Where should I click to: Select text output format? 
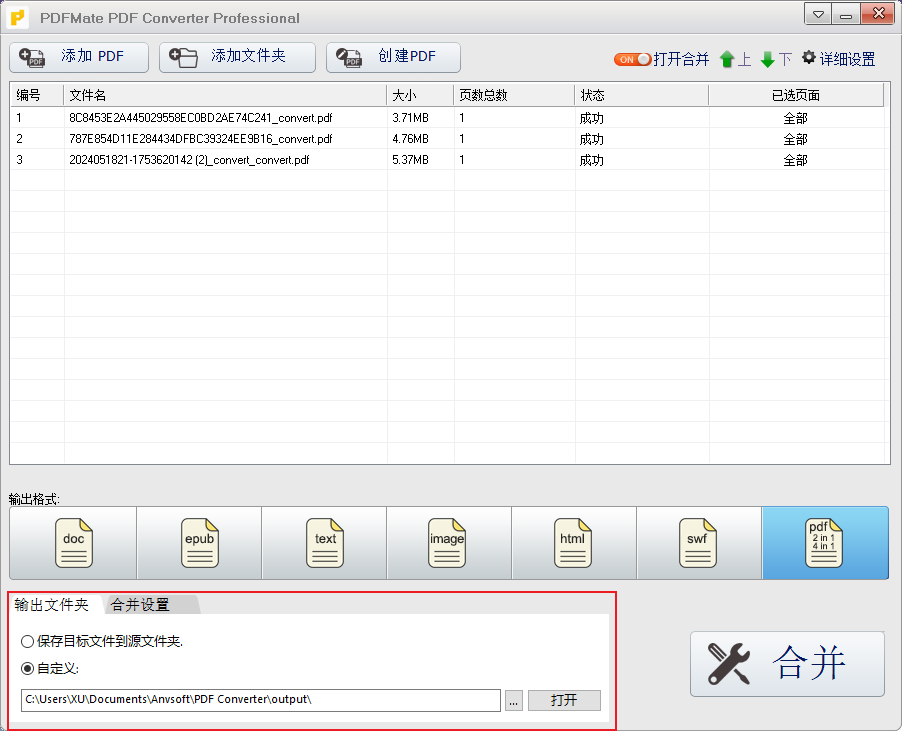coord(324,543)
